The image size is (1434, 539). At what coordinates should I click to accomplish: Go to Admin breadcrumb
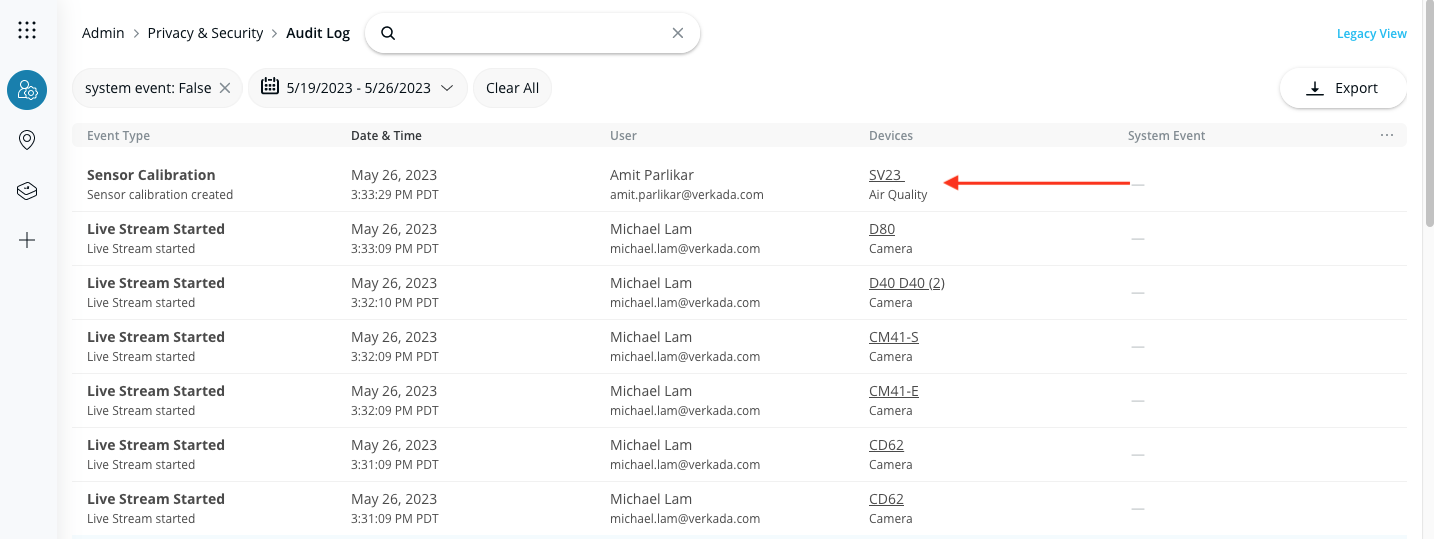103,33
